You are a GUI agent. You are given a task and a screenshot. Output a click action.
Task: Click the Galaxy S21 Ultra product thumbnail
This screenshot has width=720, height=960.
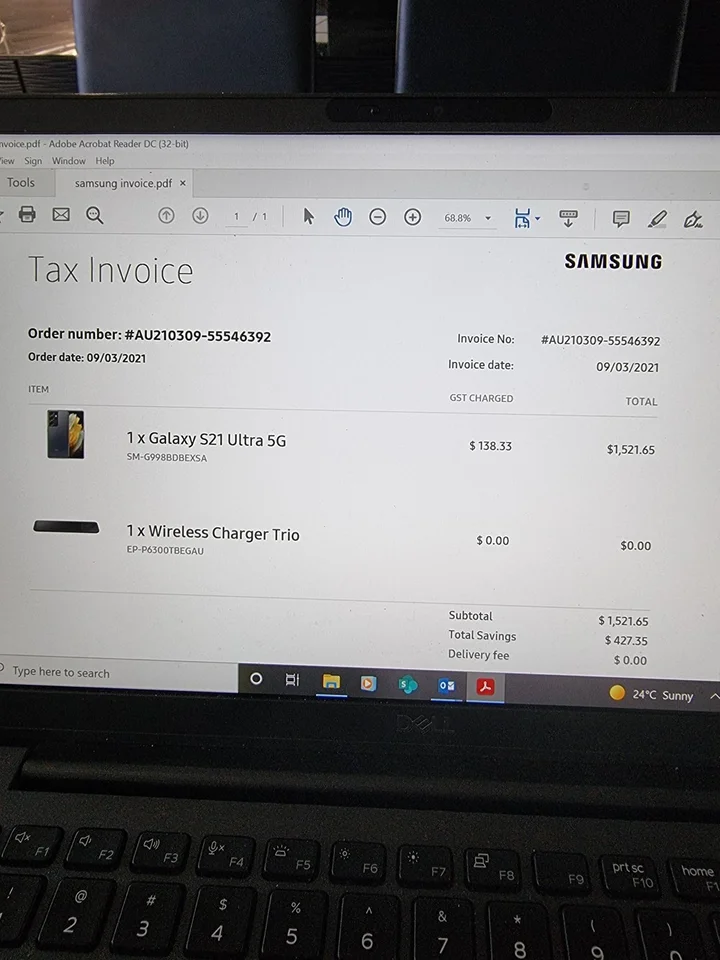(66, 434)
